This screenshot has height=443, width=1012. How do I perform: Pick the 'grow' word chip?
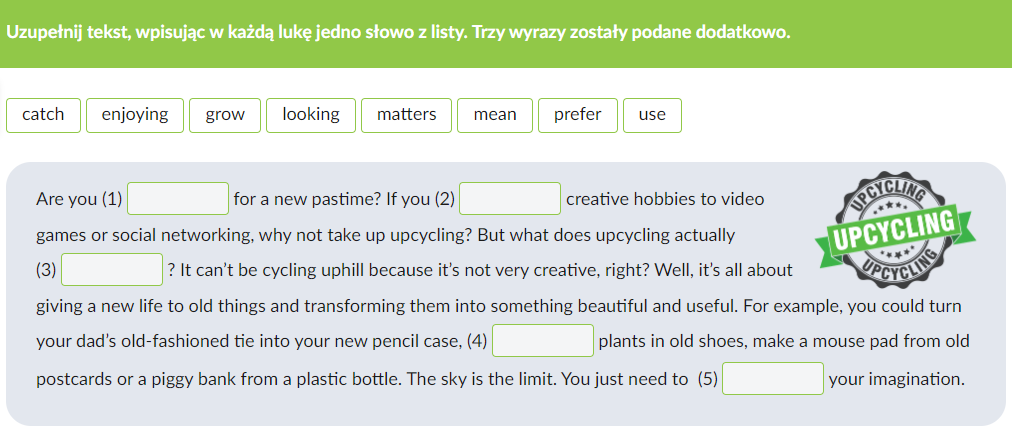coord(225,115)
